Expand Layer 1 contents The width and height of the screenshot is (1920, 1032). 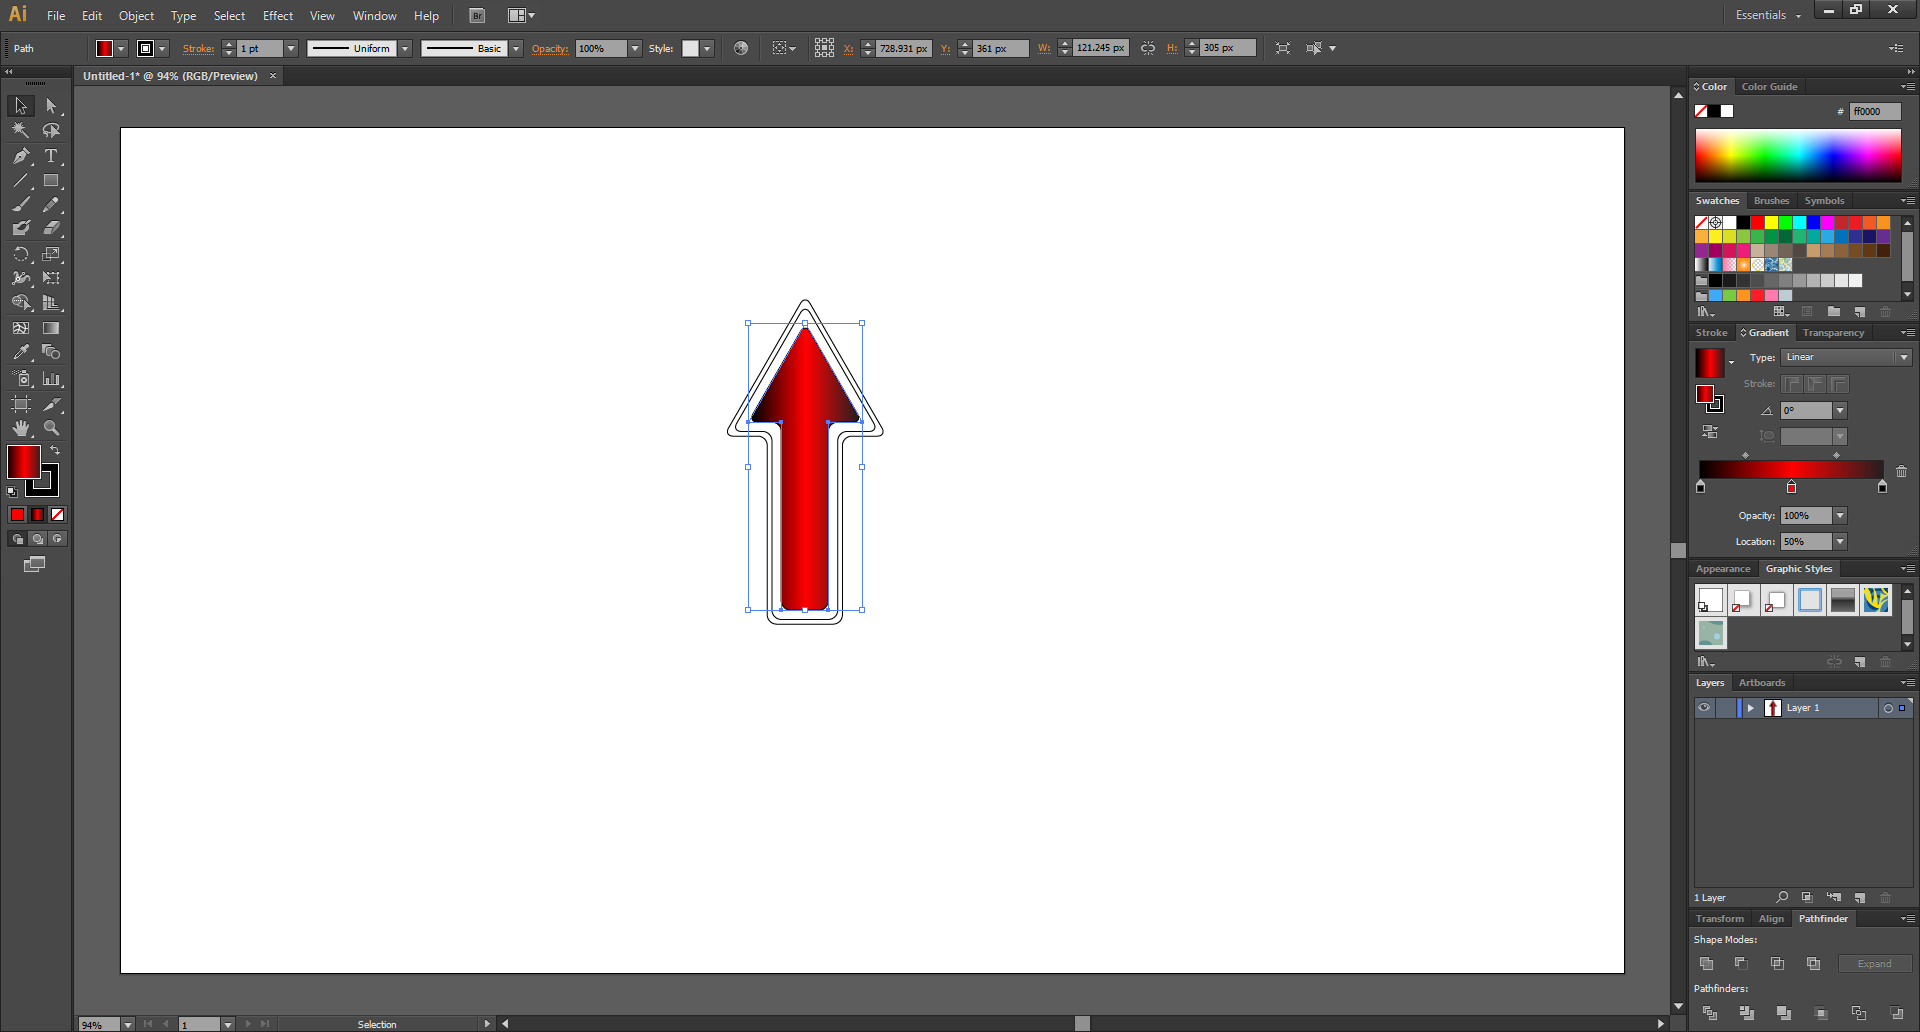(1751, 708)
